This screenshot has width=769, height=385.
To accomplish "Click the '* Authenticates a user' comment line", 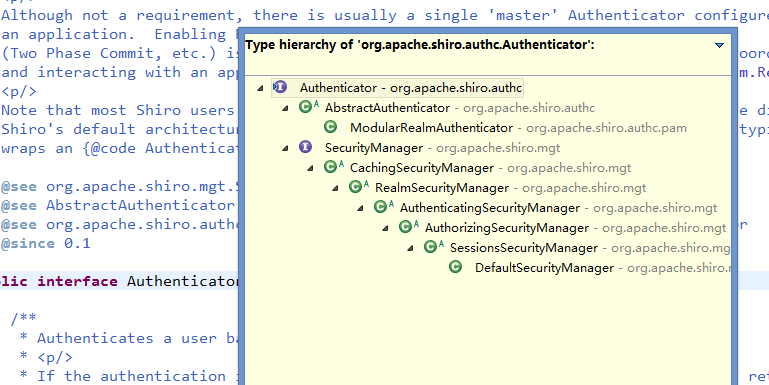I will click(x=128, y=338).
